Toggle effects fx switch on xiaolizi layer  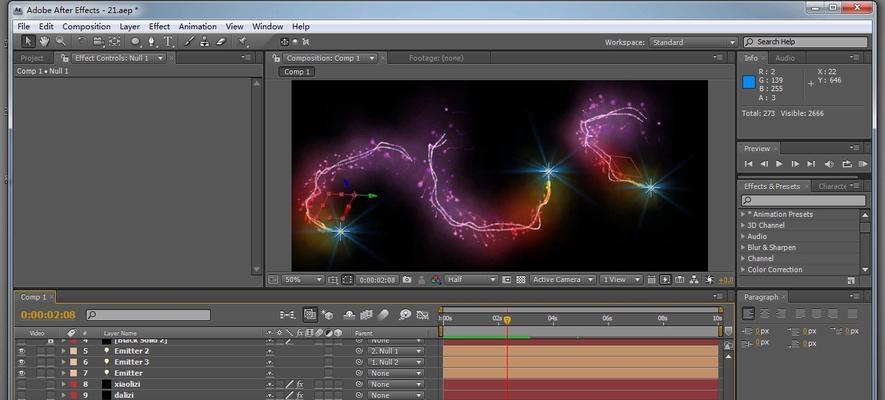[x=300, y=384]
